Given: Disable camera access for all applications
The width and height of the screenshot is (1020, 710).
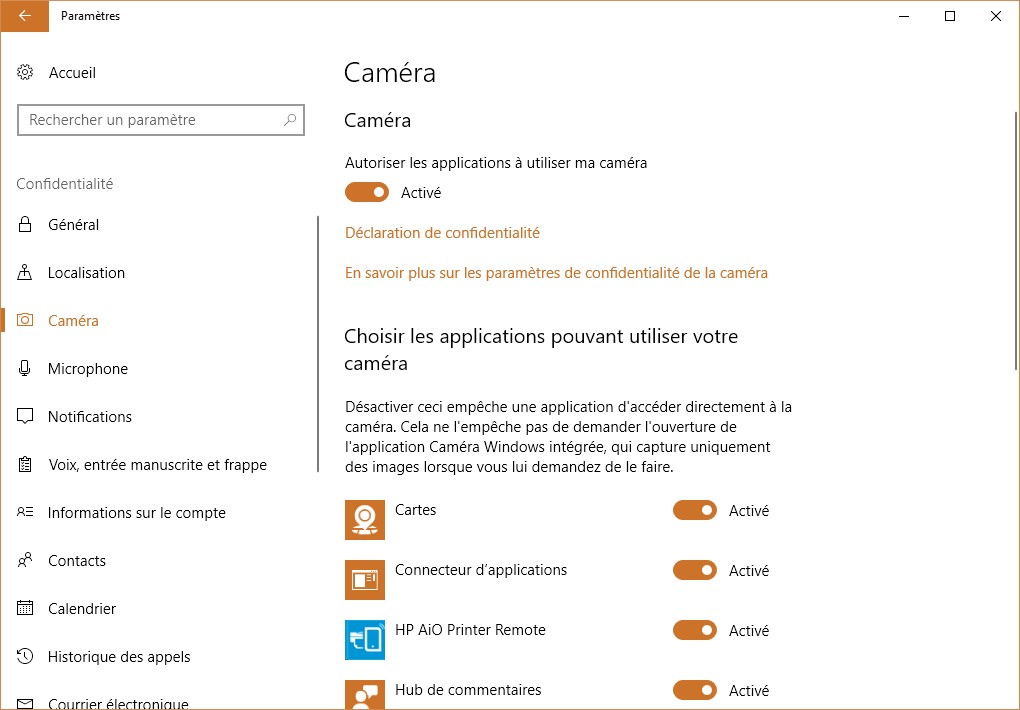Looking at the screenshot, I should 367,192.
